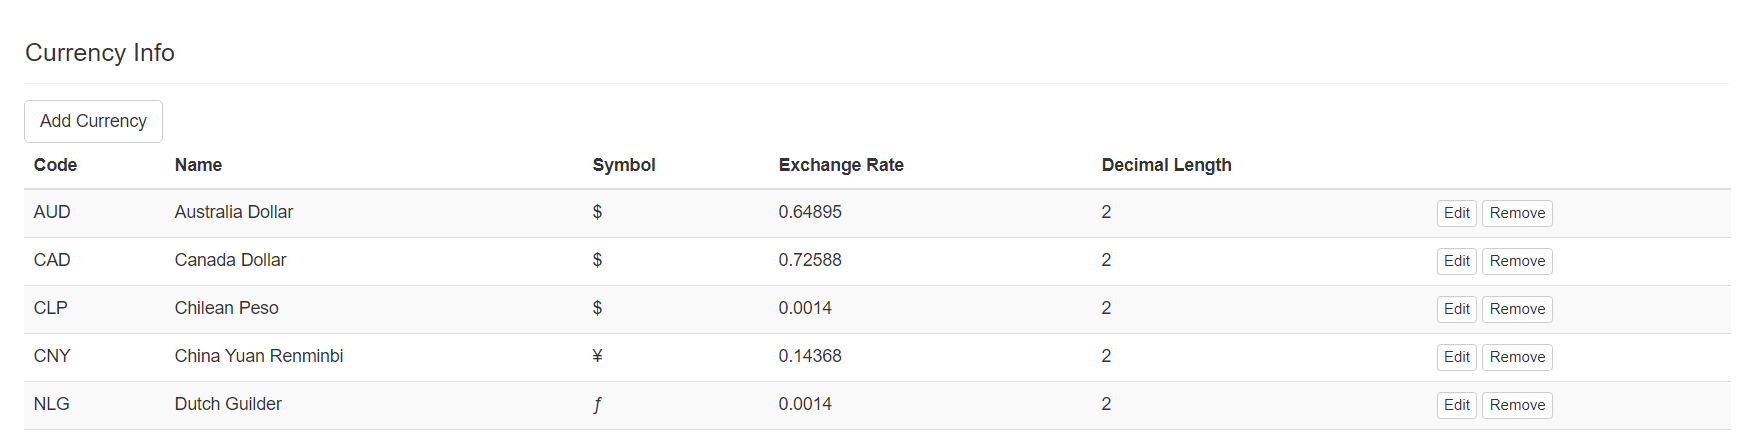Edit the Dutch Guilder currency
1762x435 pixels.
pyautogui.click(x=1456, y=405)
